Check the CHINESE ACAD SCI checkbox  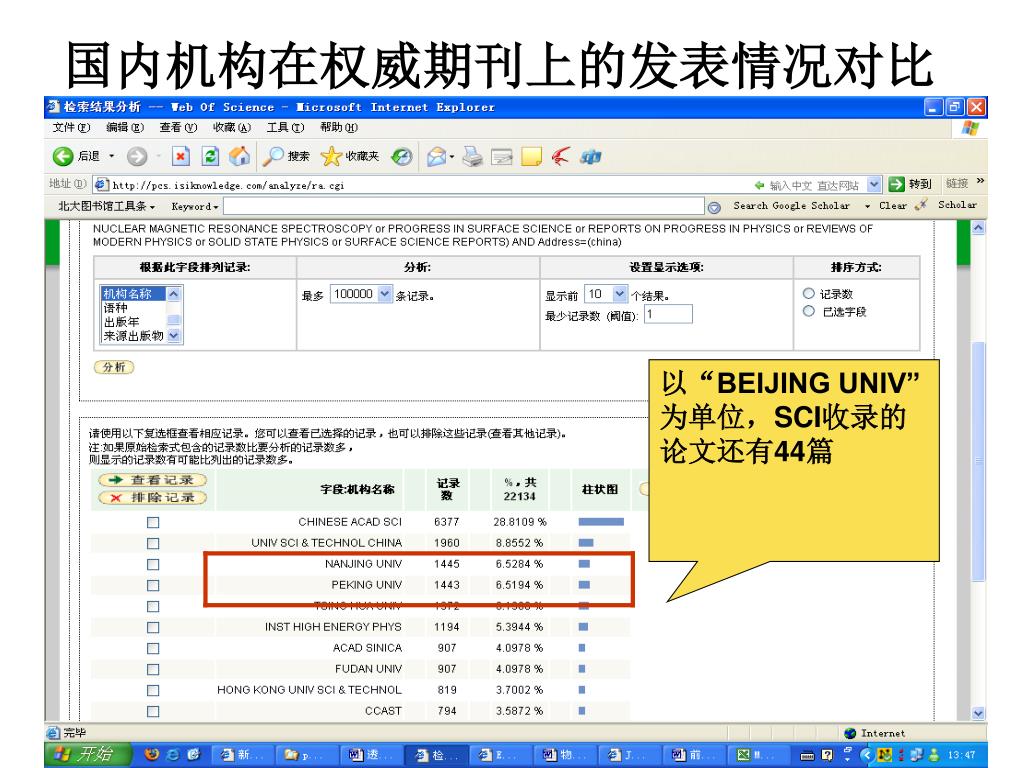[x=153, y=522]
